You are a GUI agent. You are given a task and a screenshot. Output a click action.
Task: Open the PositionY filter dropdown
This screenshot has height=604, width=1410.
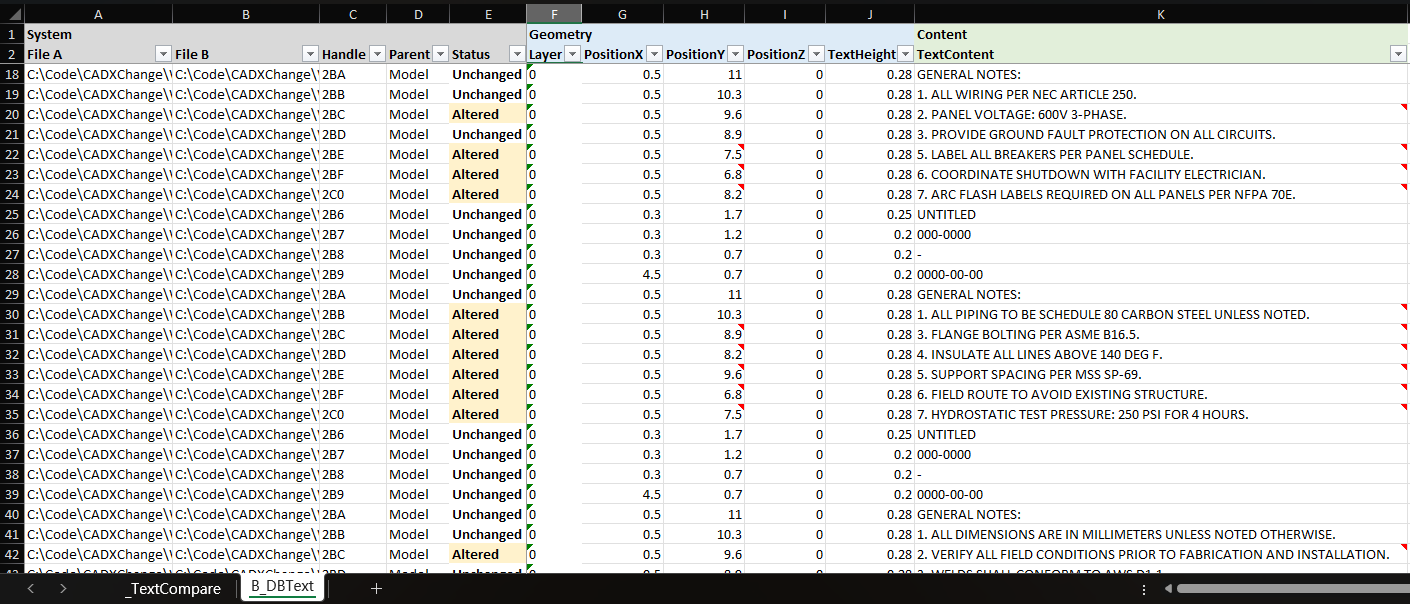pyautogui.click(x=735, y=54)
